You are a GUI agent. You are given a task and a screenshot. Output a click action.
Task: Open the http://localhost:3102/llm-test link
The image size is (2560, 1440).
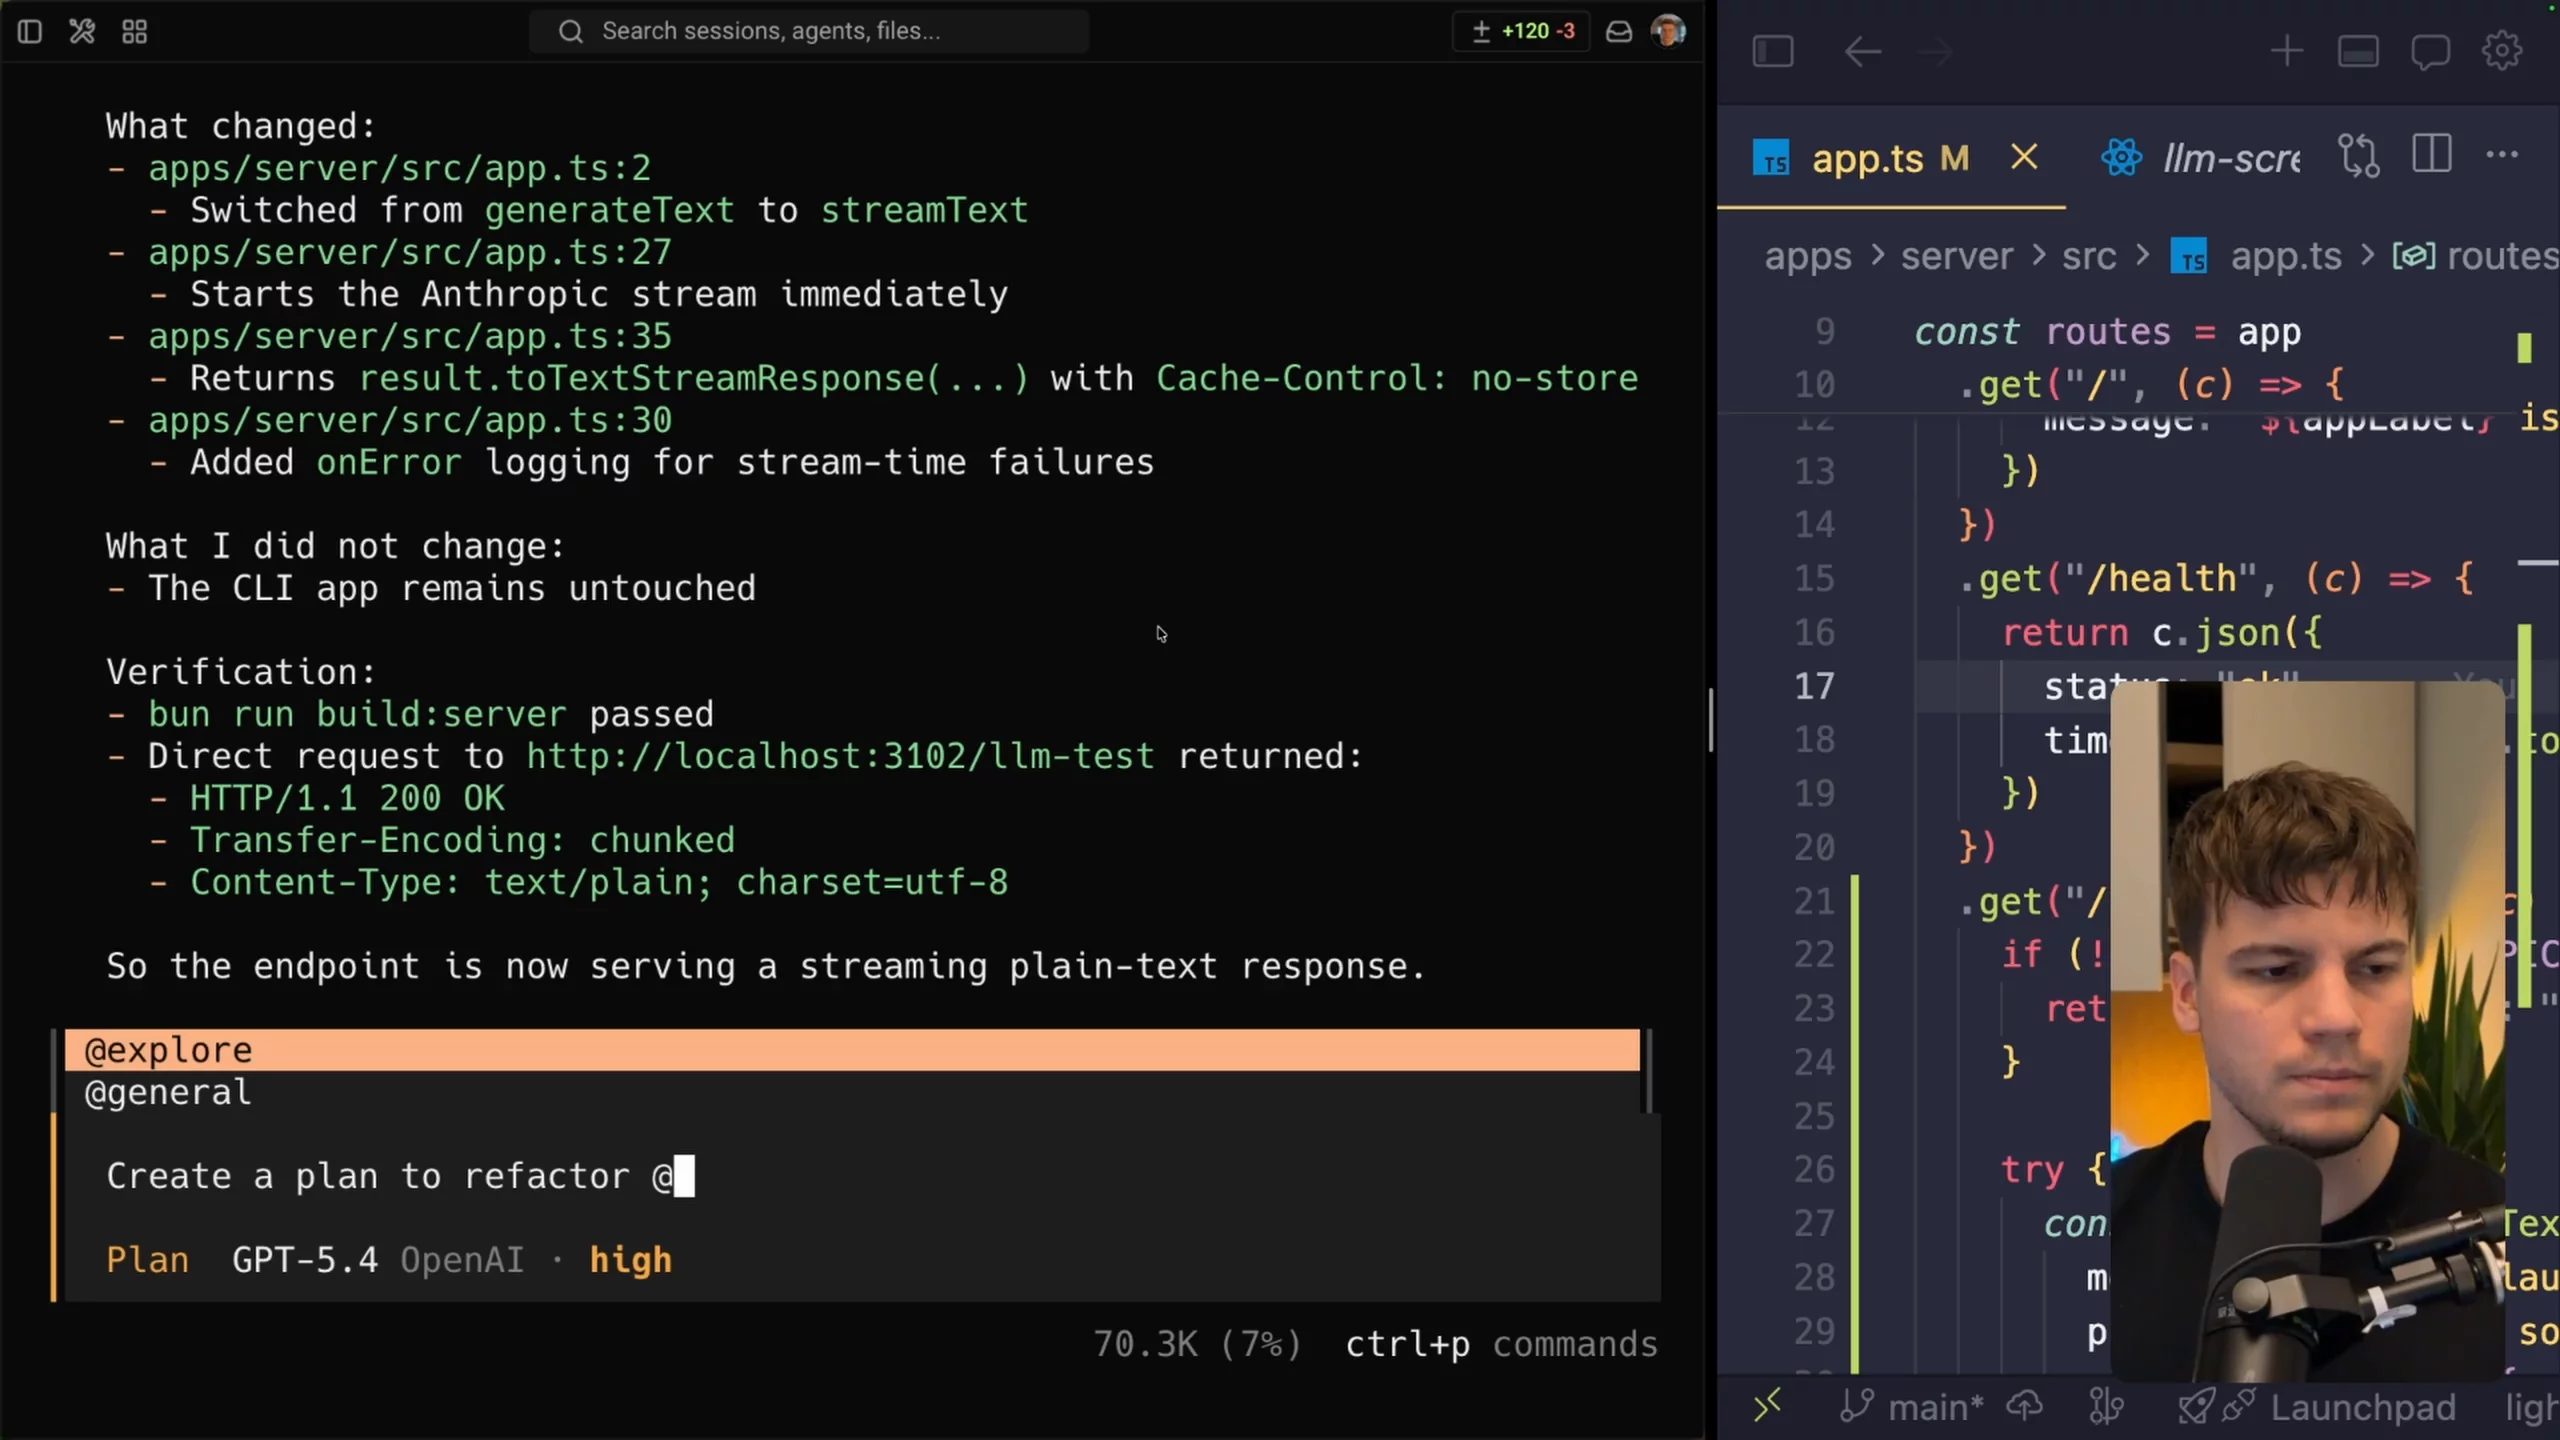pyautogui.click(x=840, y=756)
